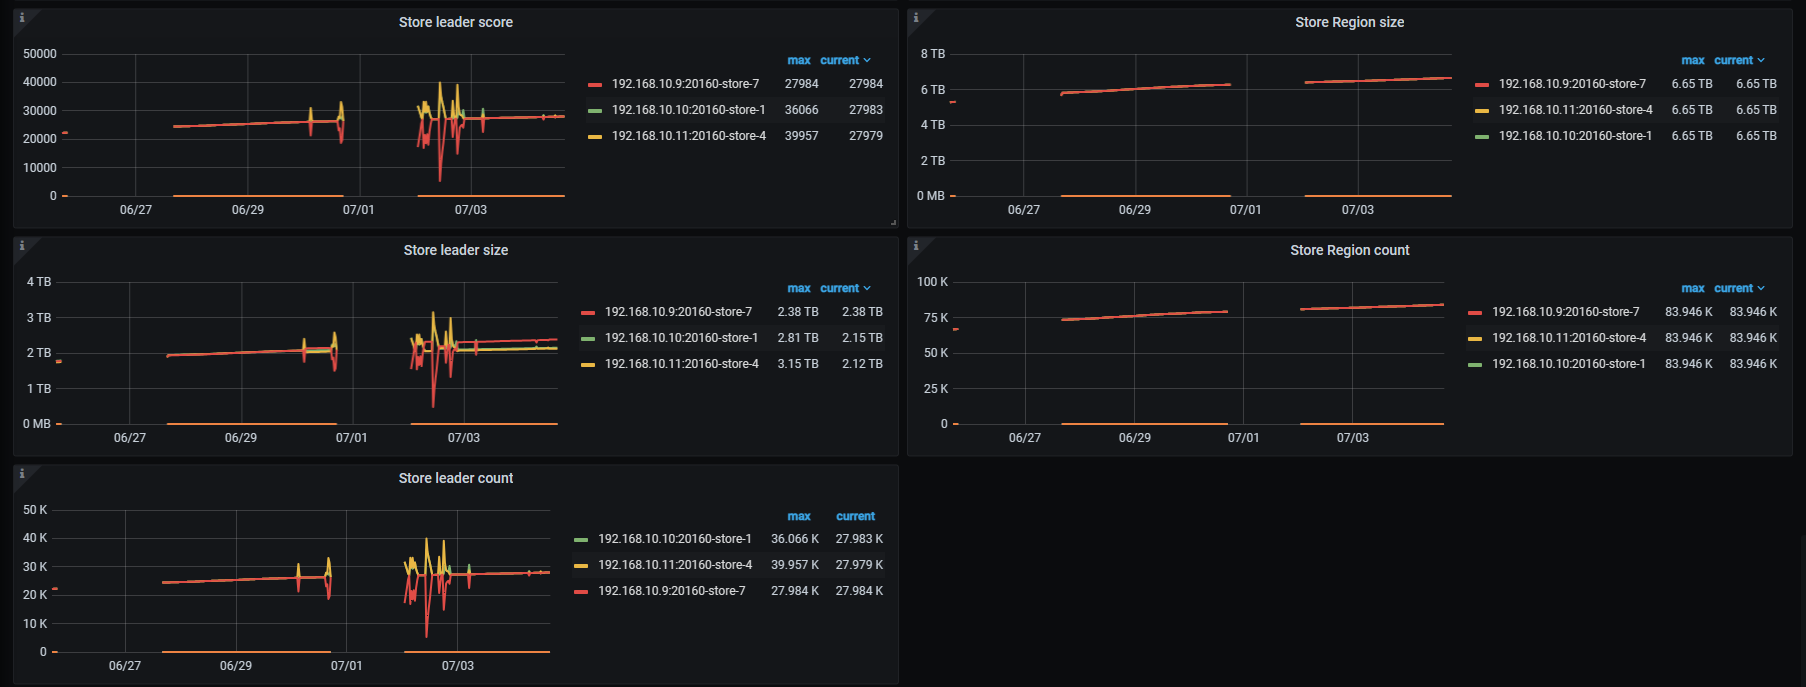The height and width of the screenshot is (687, 1806).
Task: Toggle 192.168.10.10 store-1 series in Store leader count legend
Action: [674, 539]
